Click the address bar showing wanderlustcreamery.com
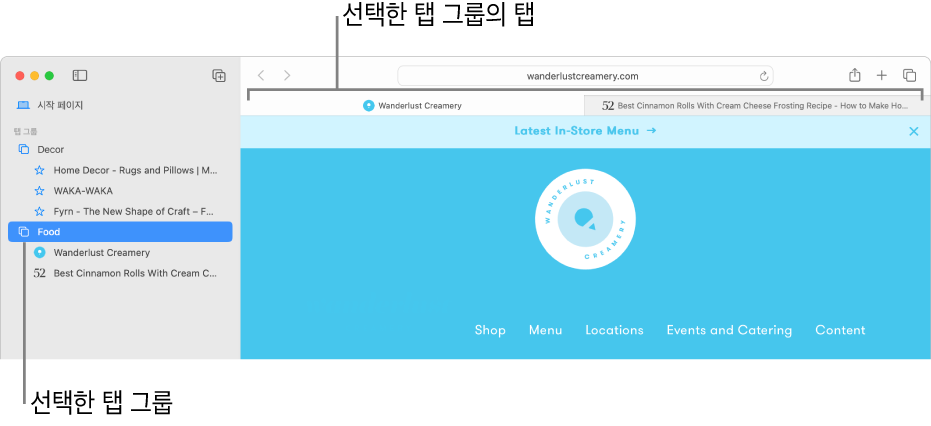This screenshot has height=426, width=931. point(585,76)
